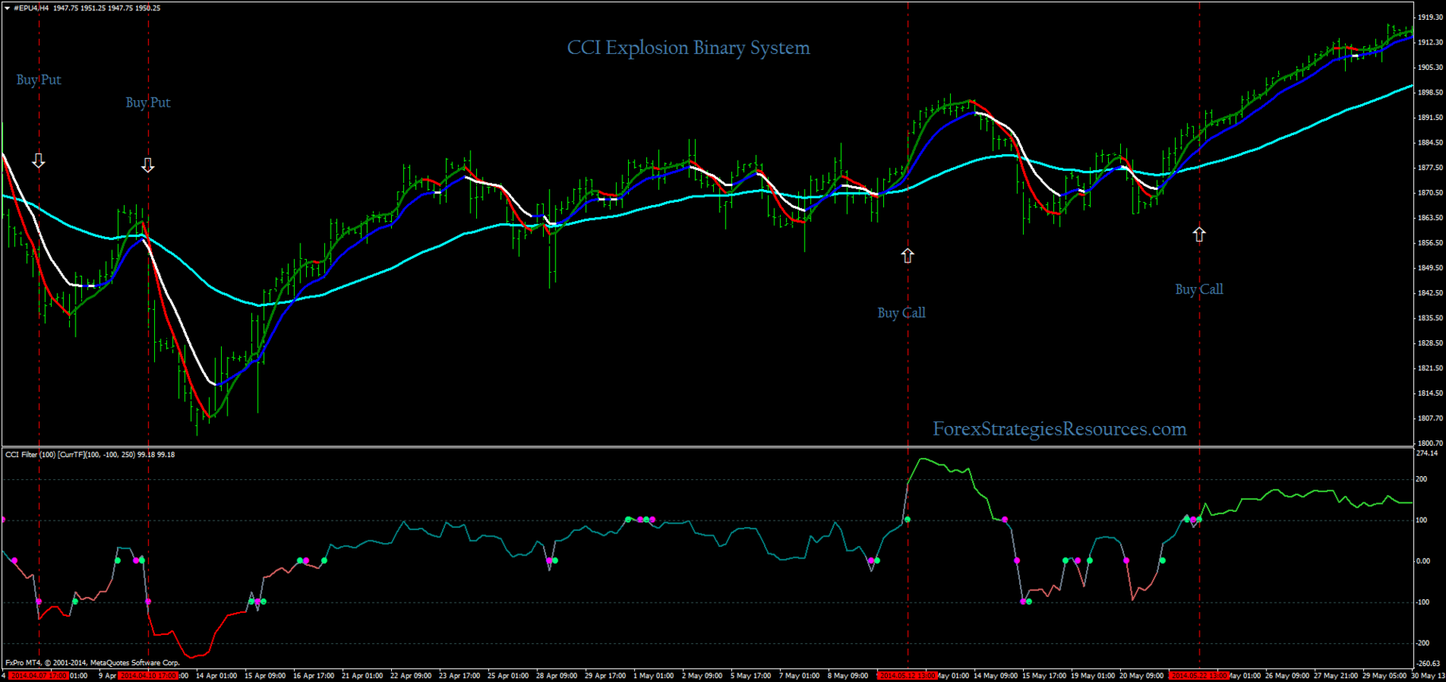Viewport: 1446px width, 682px height.
Task: Open the chart menu triangle beside #EPU4,H4
Action: coord(6,8)
